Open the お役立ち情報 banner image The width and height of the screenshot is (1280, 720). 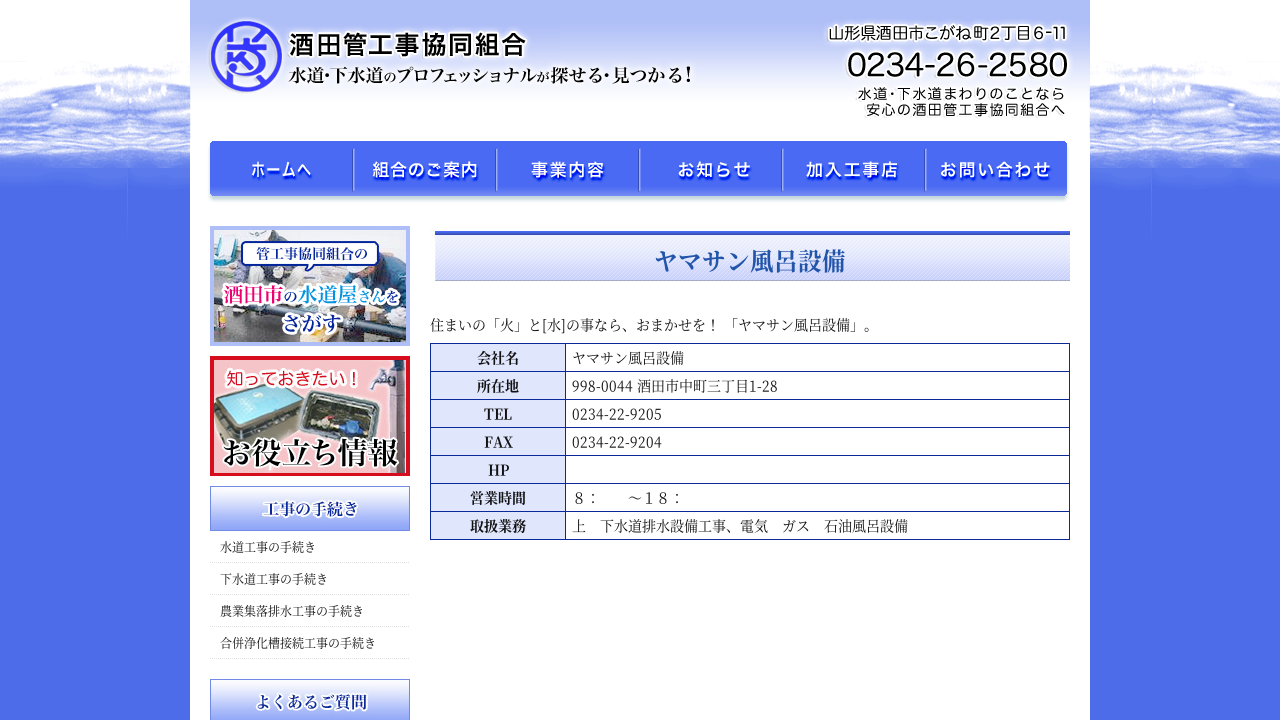[310, 416]
